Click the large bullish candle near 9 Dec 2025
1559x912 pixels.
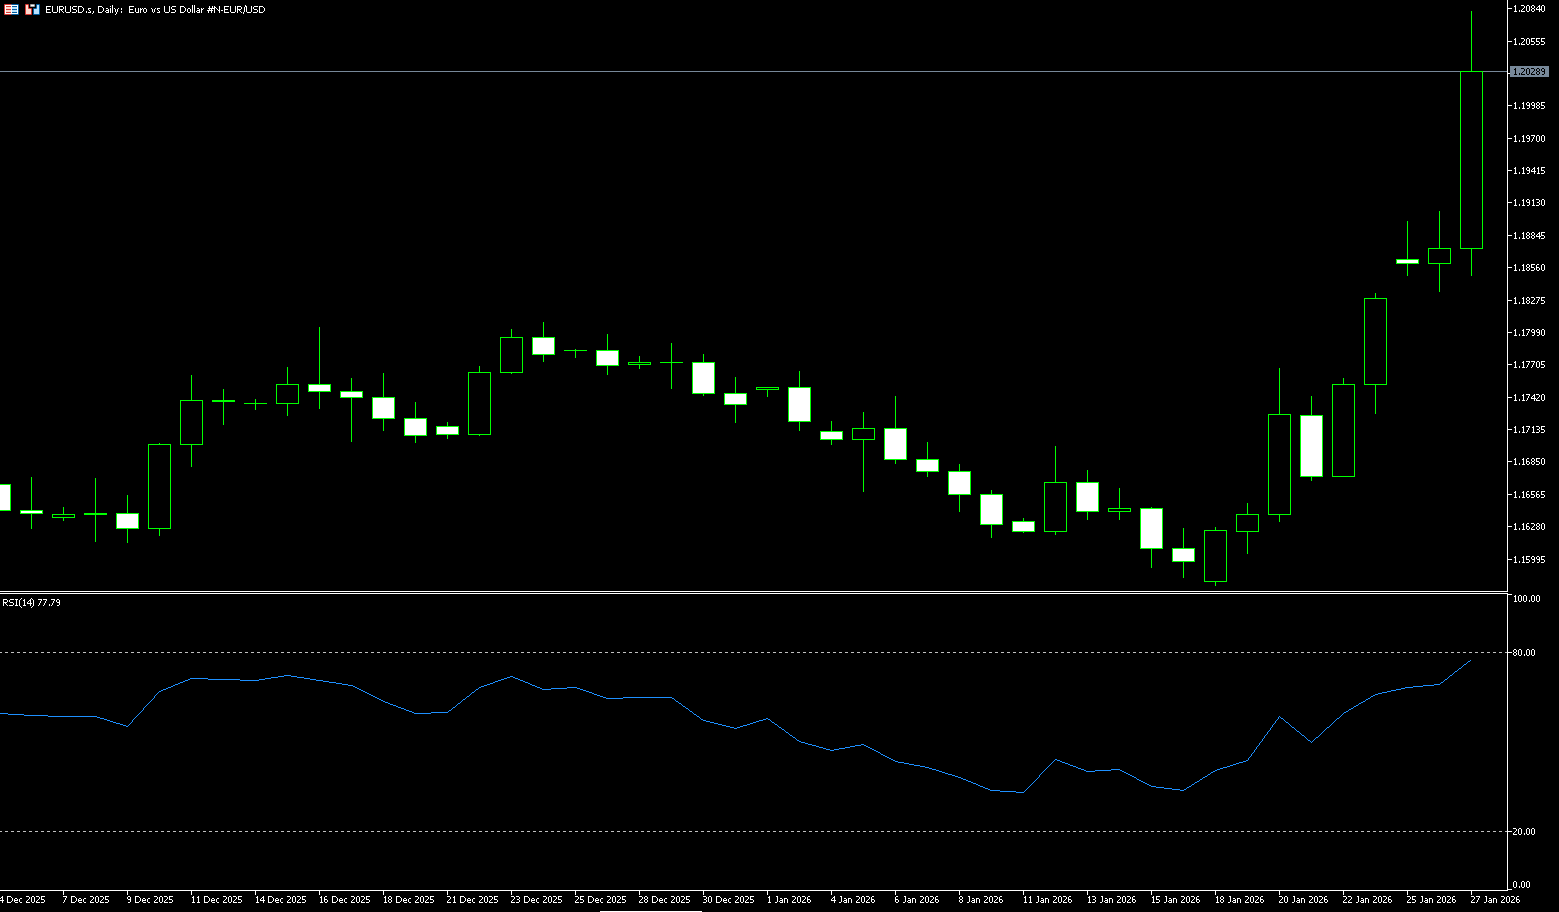159,486
